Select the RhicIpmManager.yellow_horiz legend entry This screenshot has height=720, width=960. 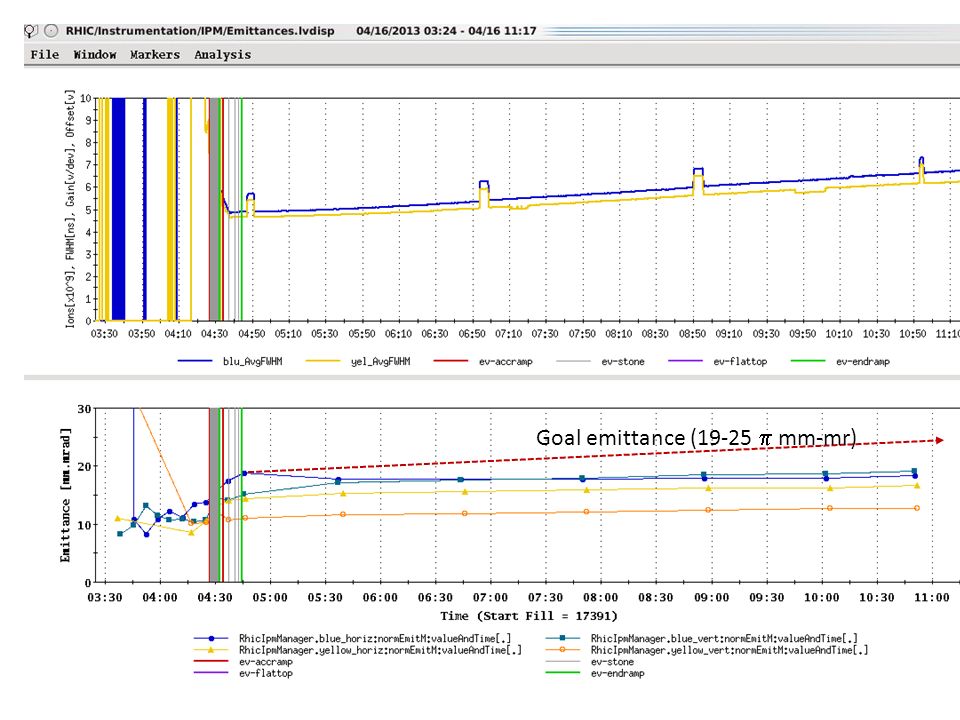pyautogui.click(x=380, y=650)
